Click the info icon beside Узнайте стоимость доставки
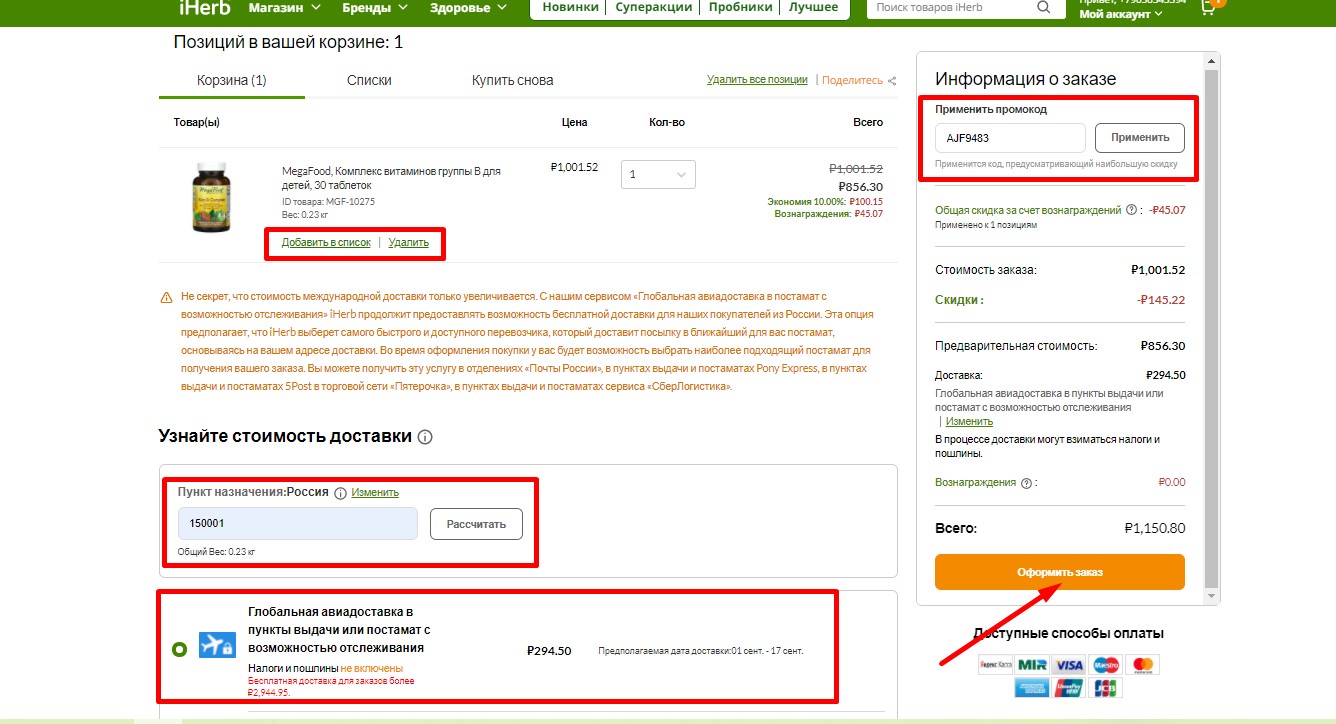 click(x=425, y=437)
